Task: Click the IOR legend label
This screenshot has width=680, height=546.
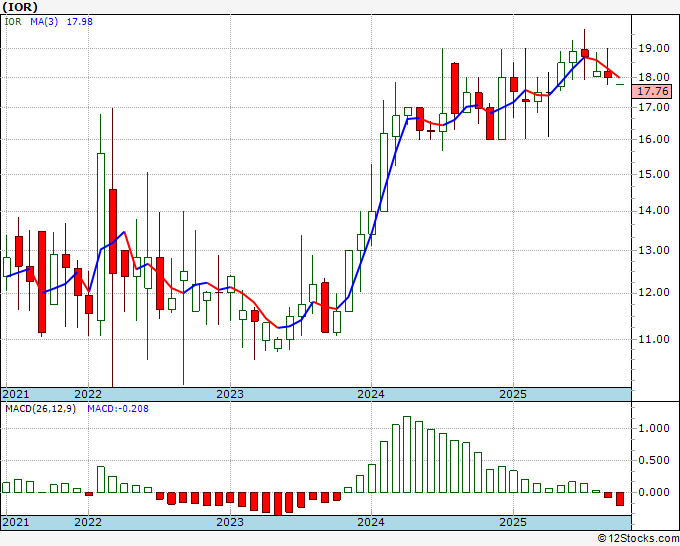Action: [x=13, y=22]
